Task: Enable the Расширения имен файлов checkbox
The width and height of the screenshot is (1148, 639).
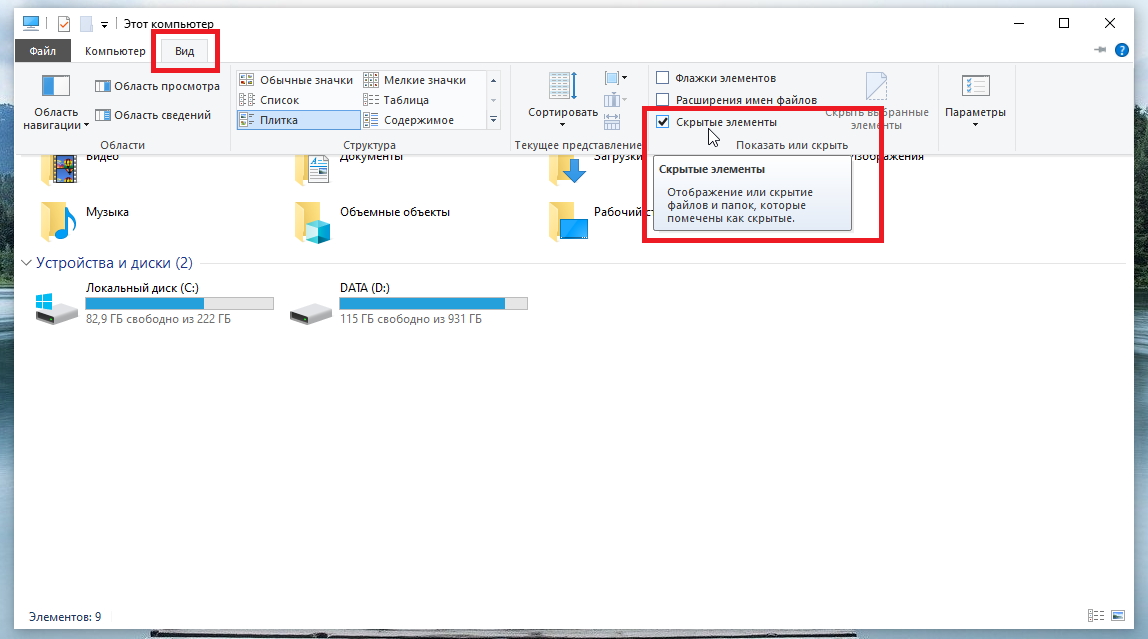Action: pyautogui.click(x=663, y=100)
